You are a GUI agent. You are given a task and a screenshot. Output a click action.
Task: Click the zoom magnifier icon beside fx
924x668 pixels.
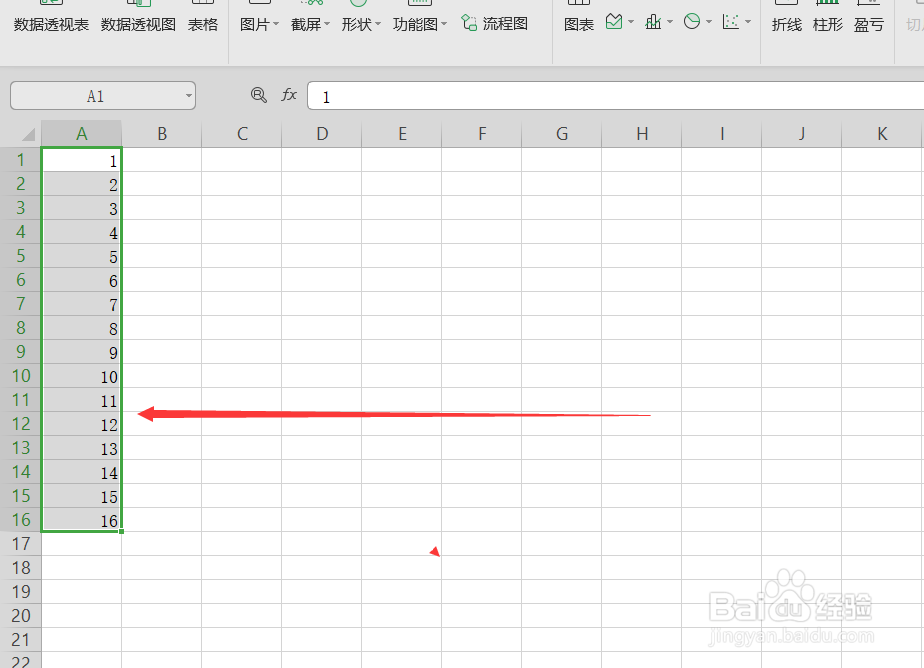259,95
